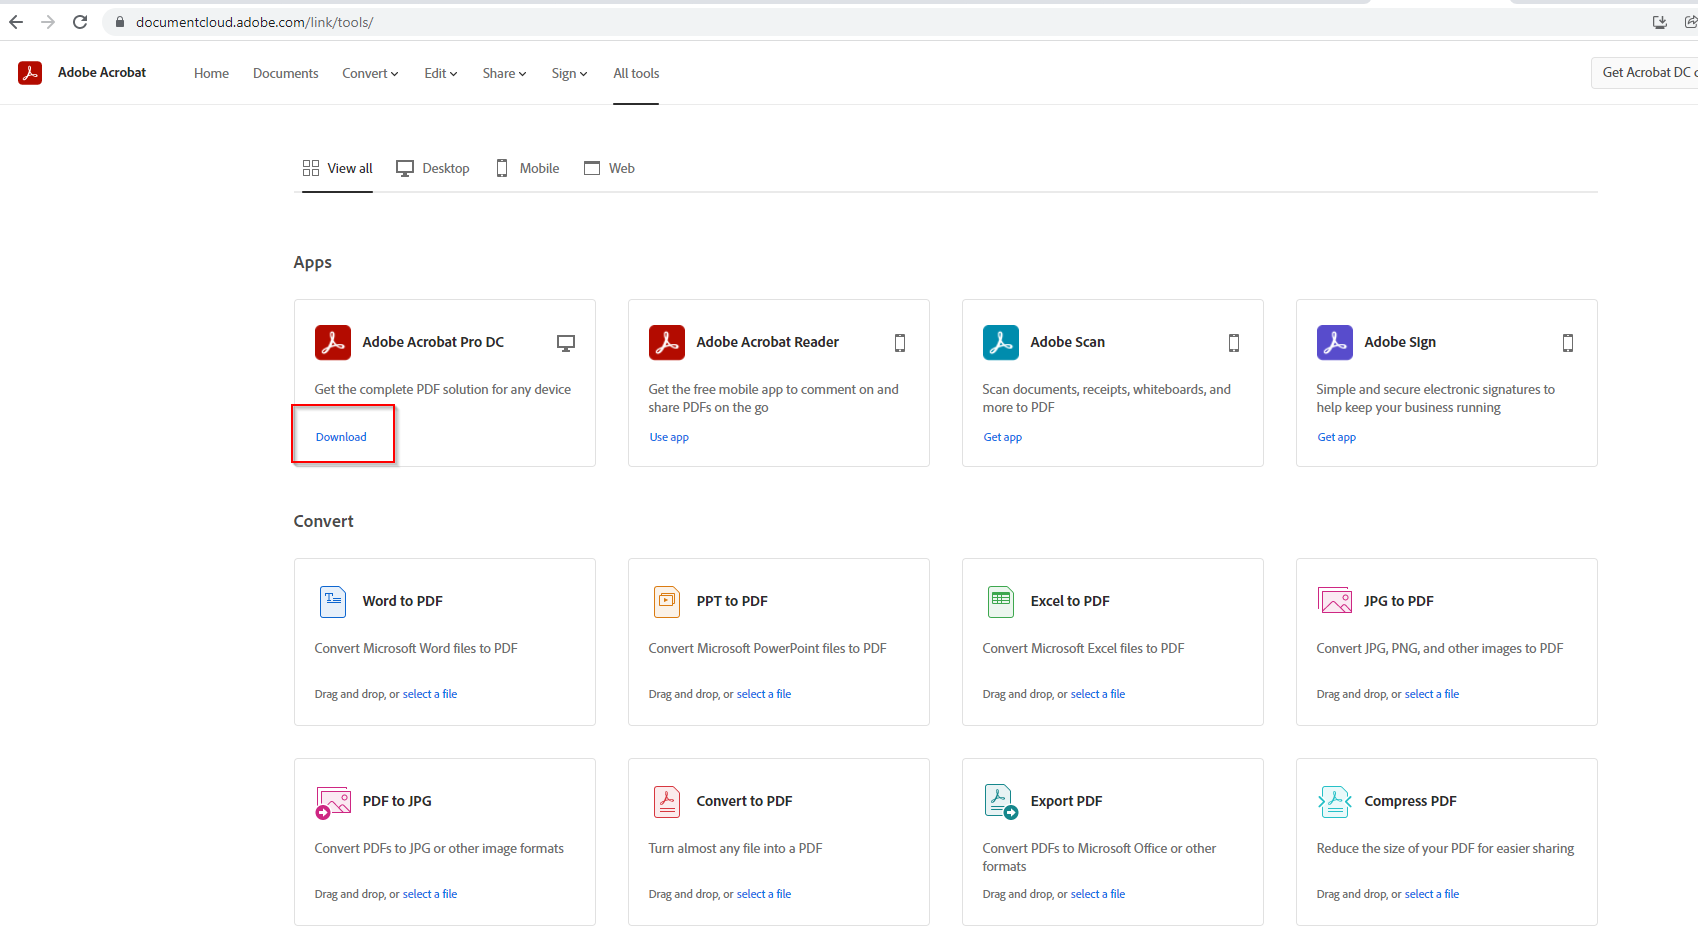This screenshot has height=947, width=1698.
Task: Click the Compress PDF card title
Action: pos(1410,801)
